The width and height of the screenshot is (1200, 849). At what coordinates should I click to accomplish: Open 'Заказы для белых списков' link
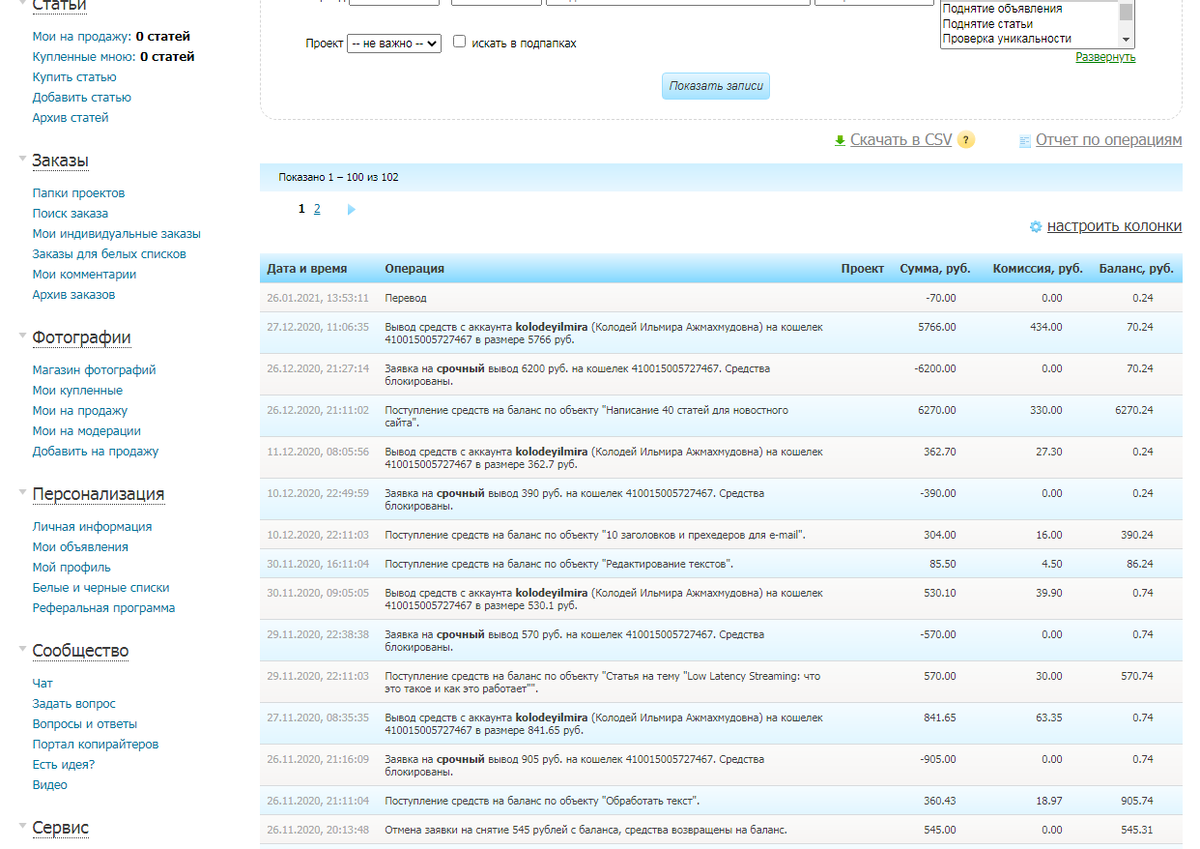pos(109,254)
